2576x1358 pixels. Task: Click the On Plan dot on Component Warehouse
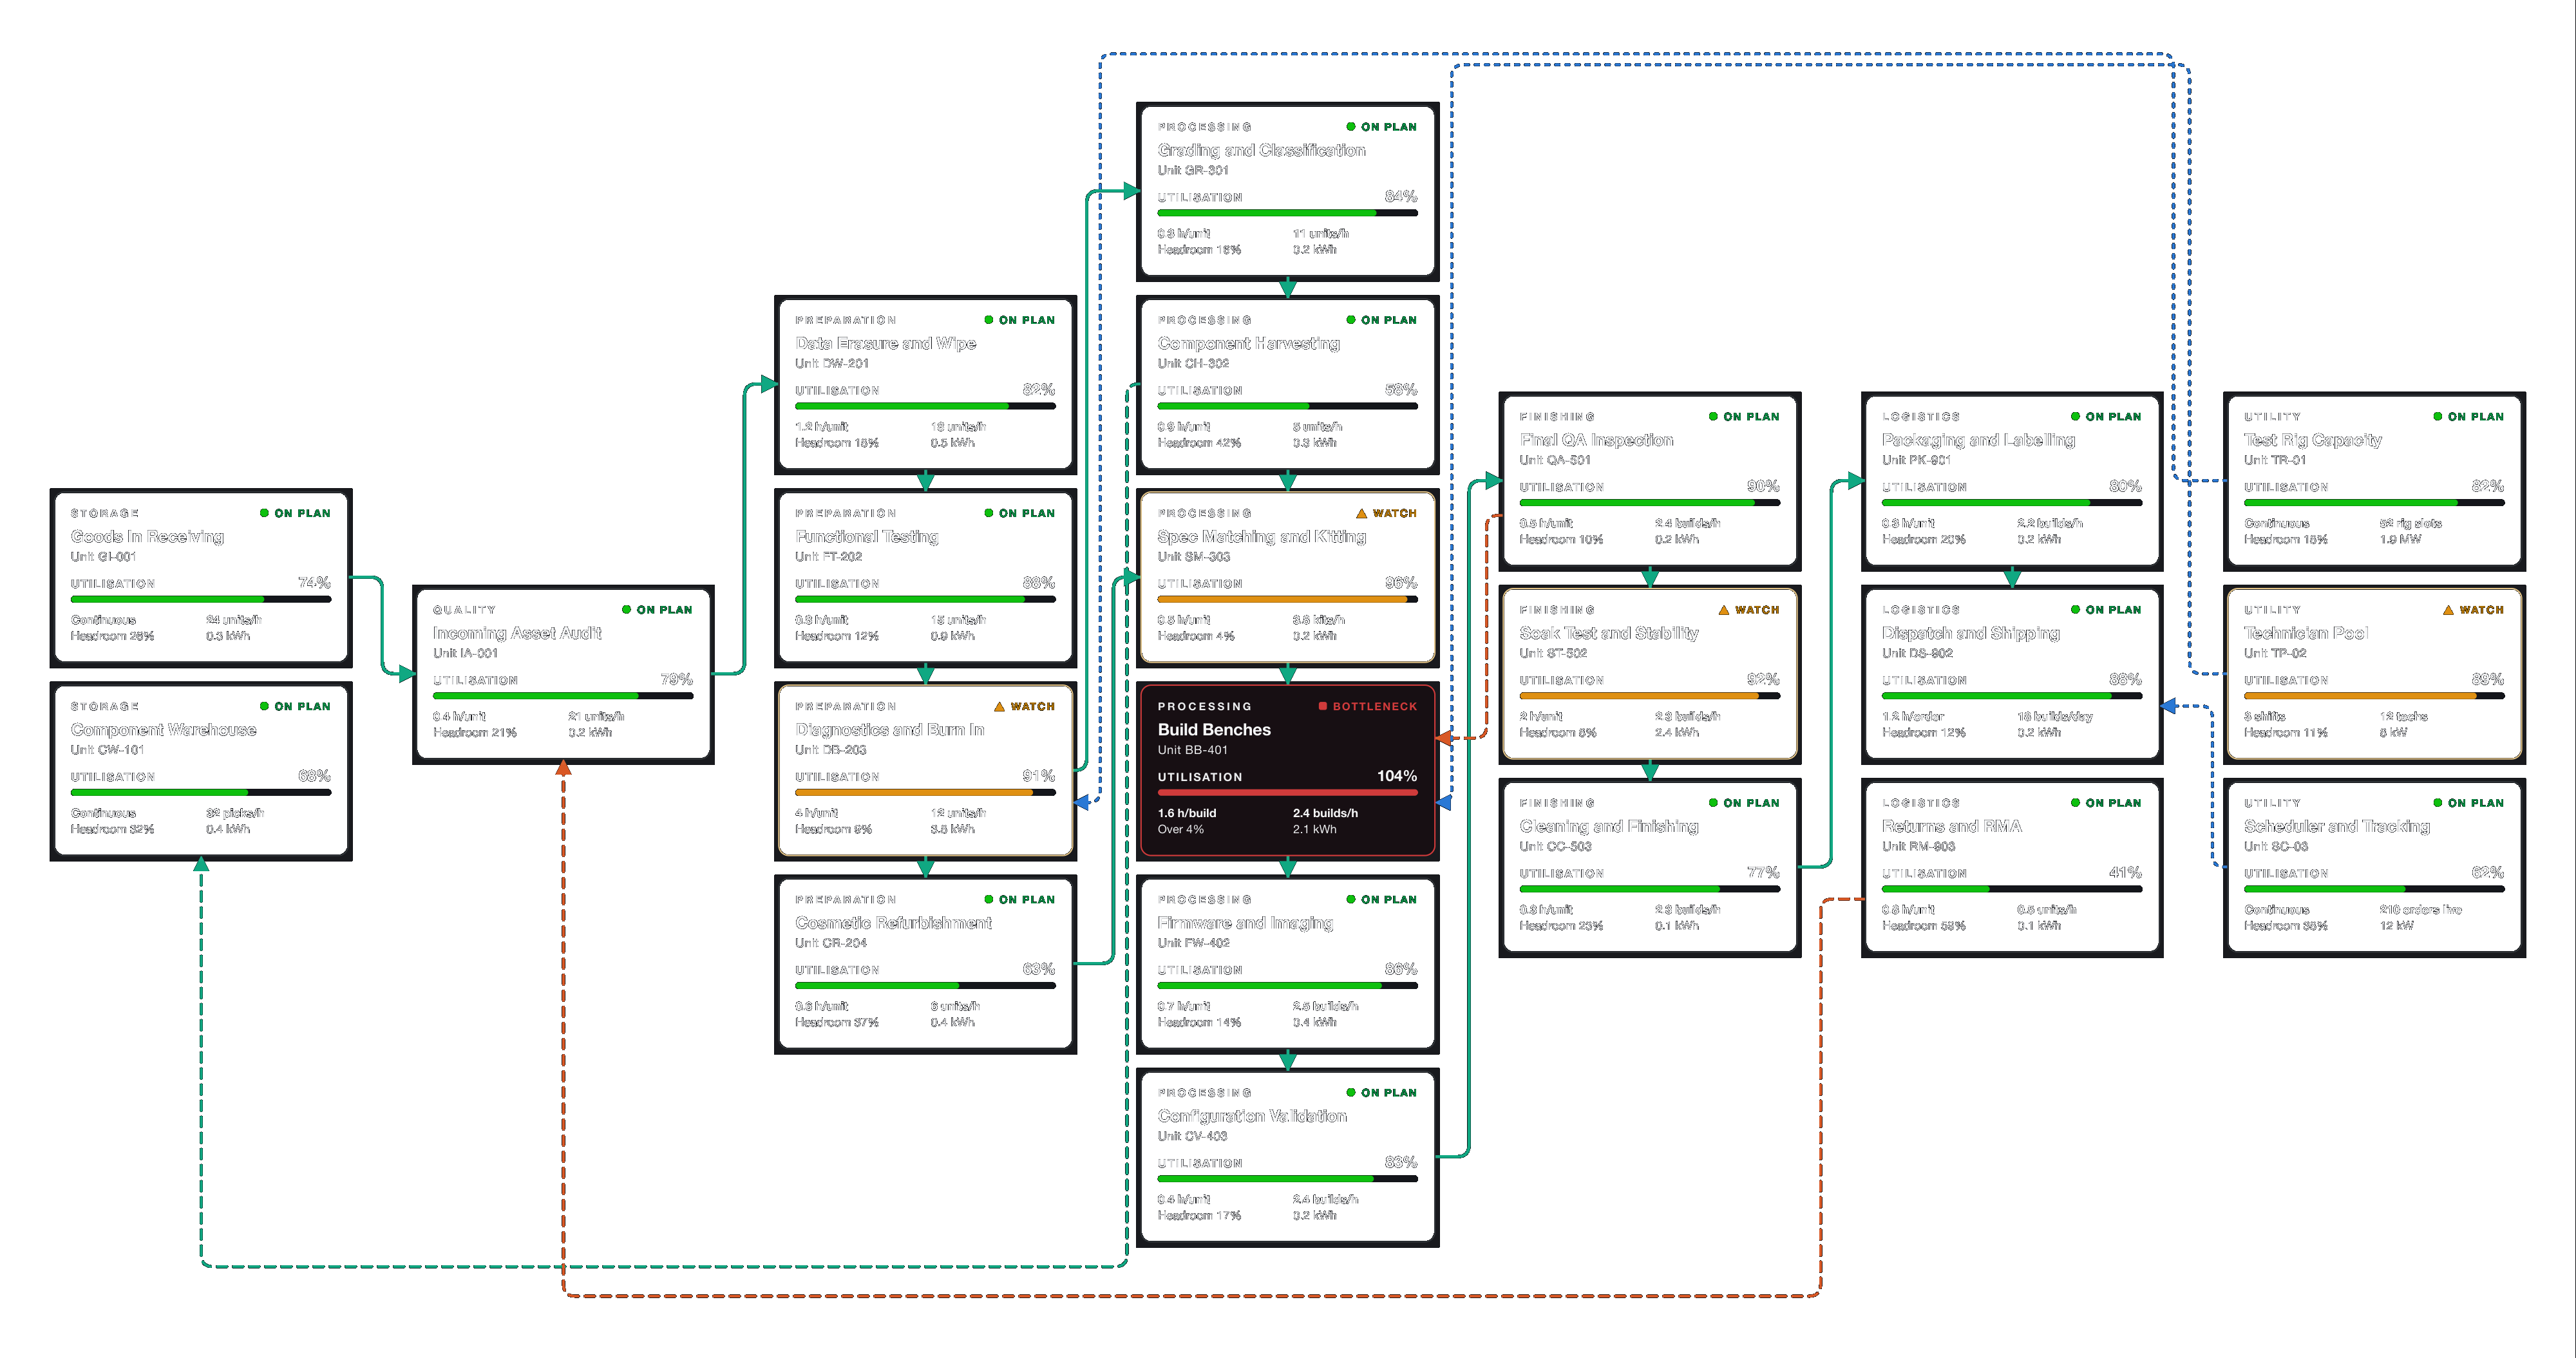click(264, 706)
